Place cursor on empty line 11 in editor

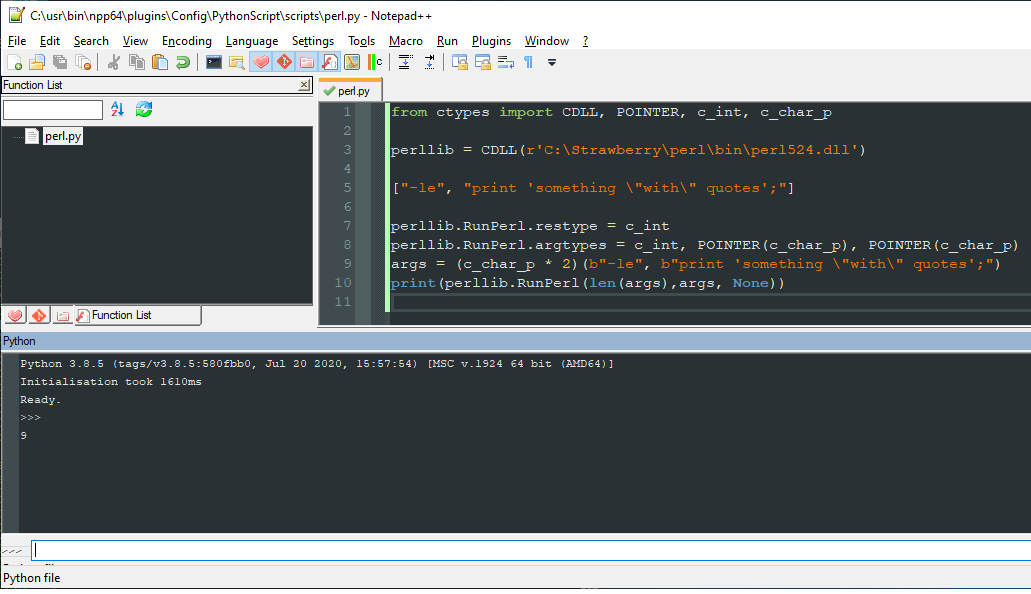click(710, 302)
